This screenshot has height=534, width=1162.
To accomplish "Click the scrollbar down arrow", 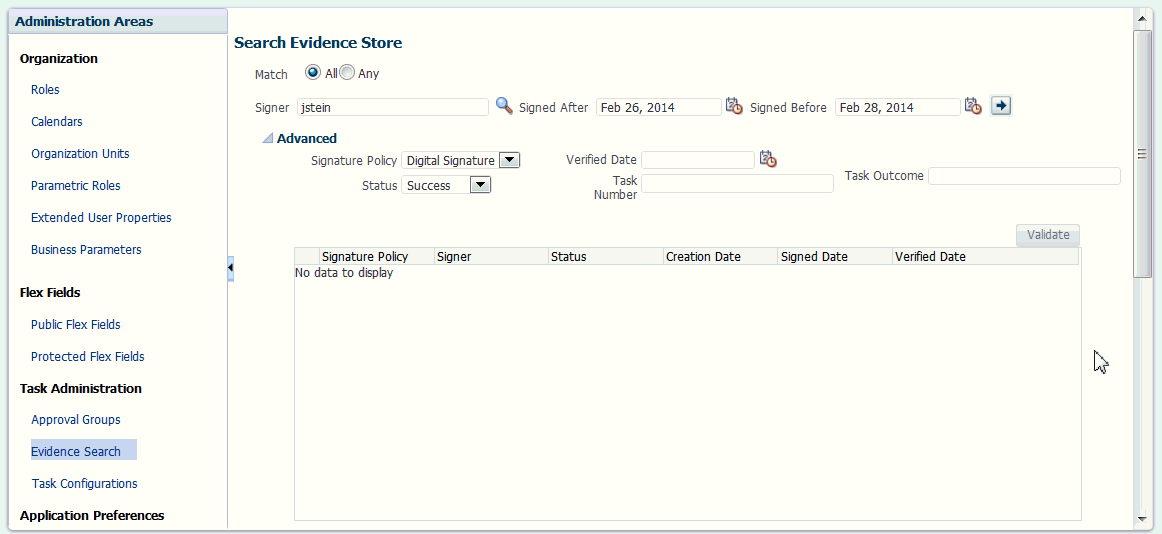I will [1142, 517].
